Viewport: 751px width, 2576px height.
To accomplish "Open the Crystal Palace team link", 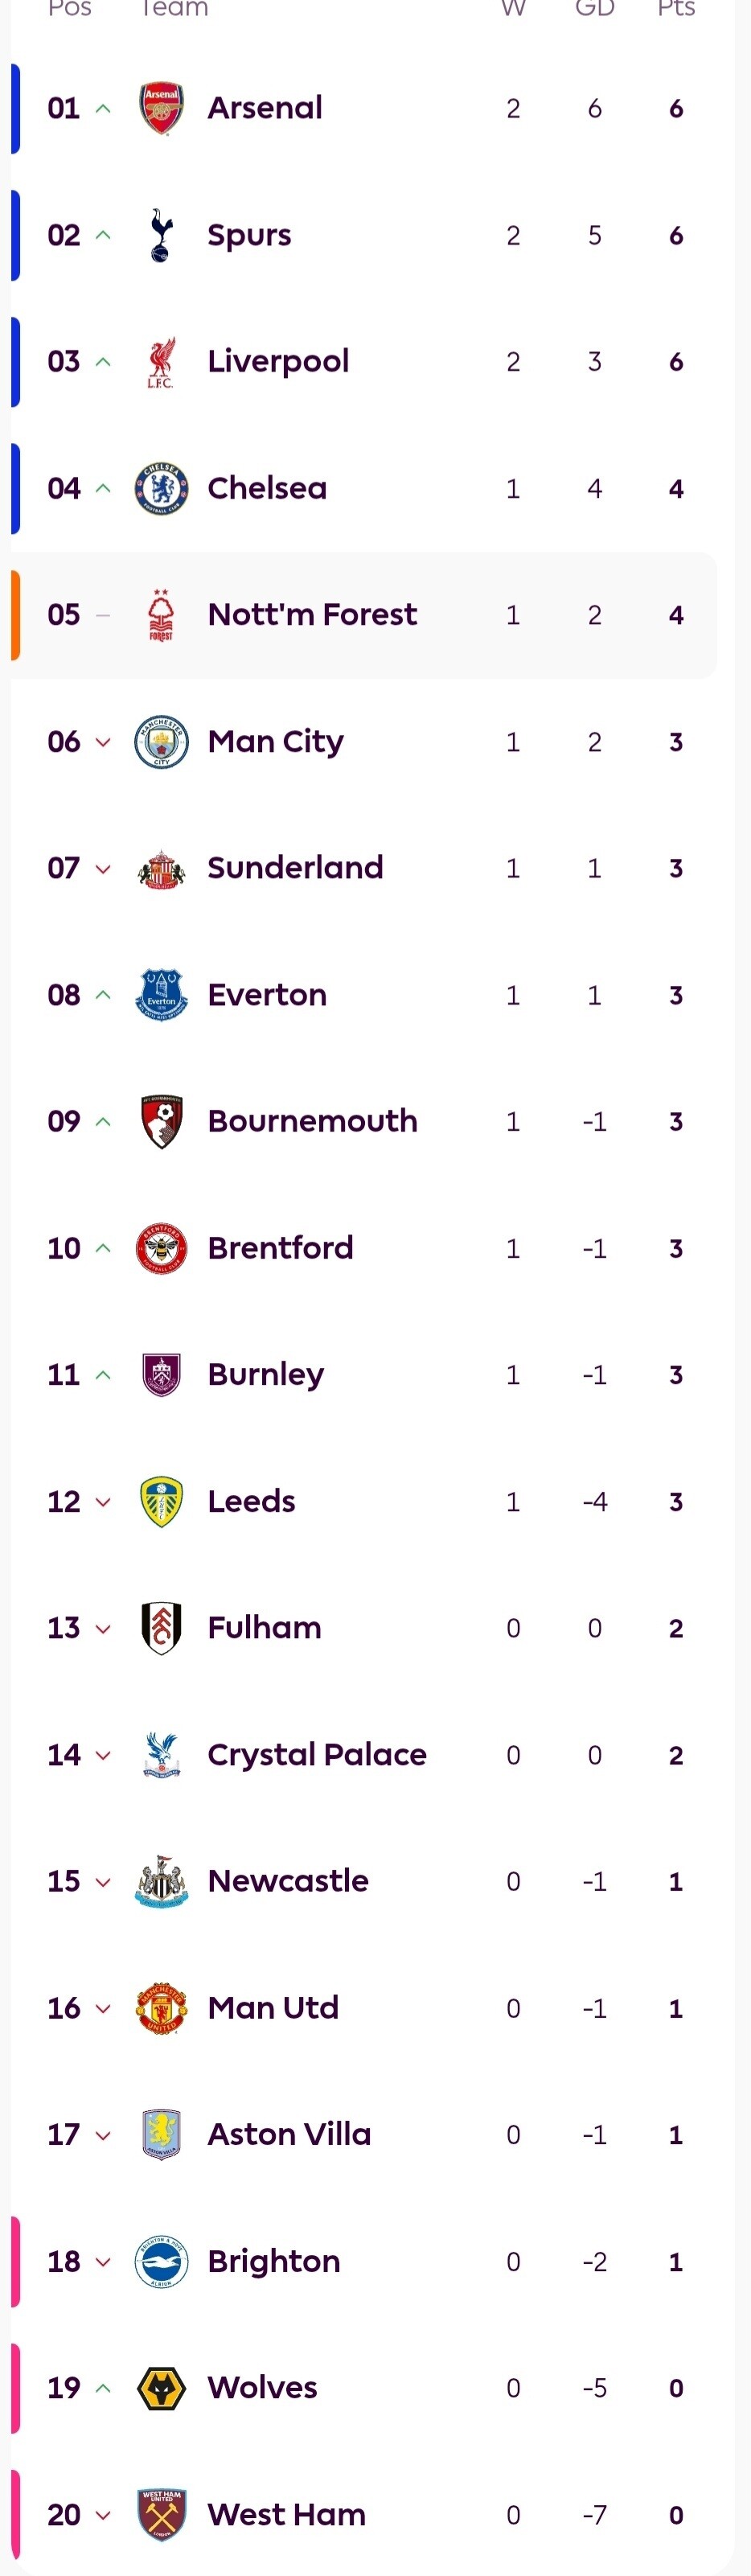I will click(317, 1755).
